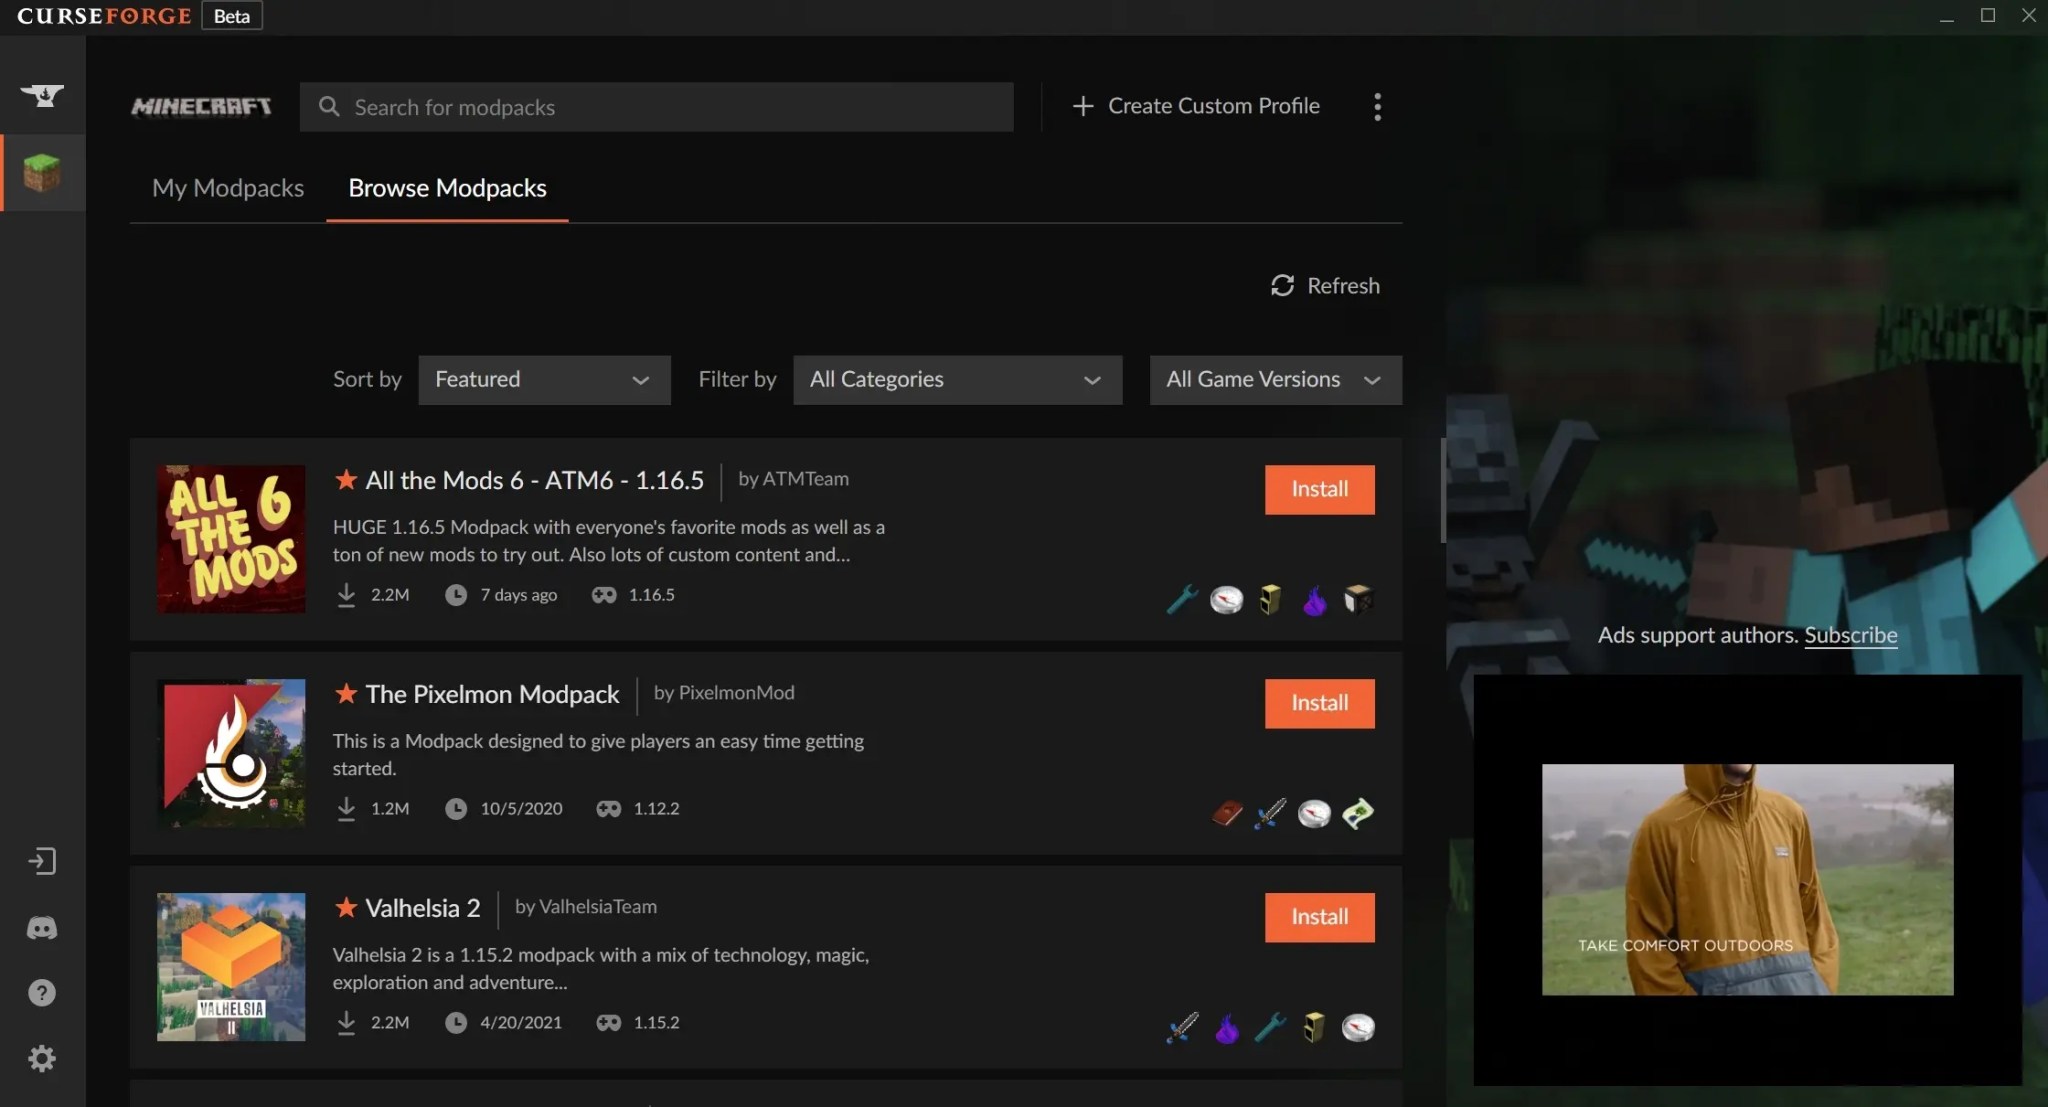
Task: Click purple flame magic category icon on ATM6
Action: [x=1314, y=600]
